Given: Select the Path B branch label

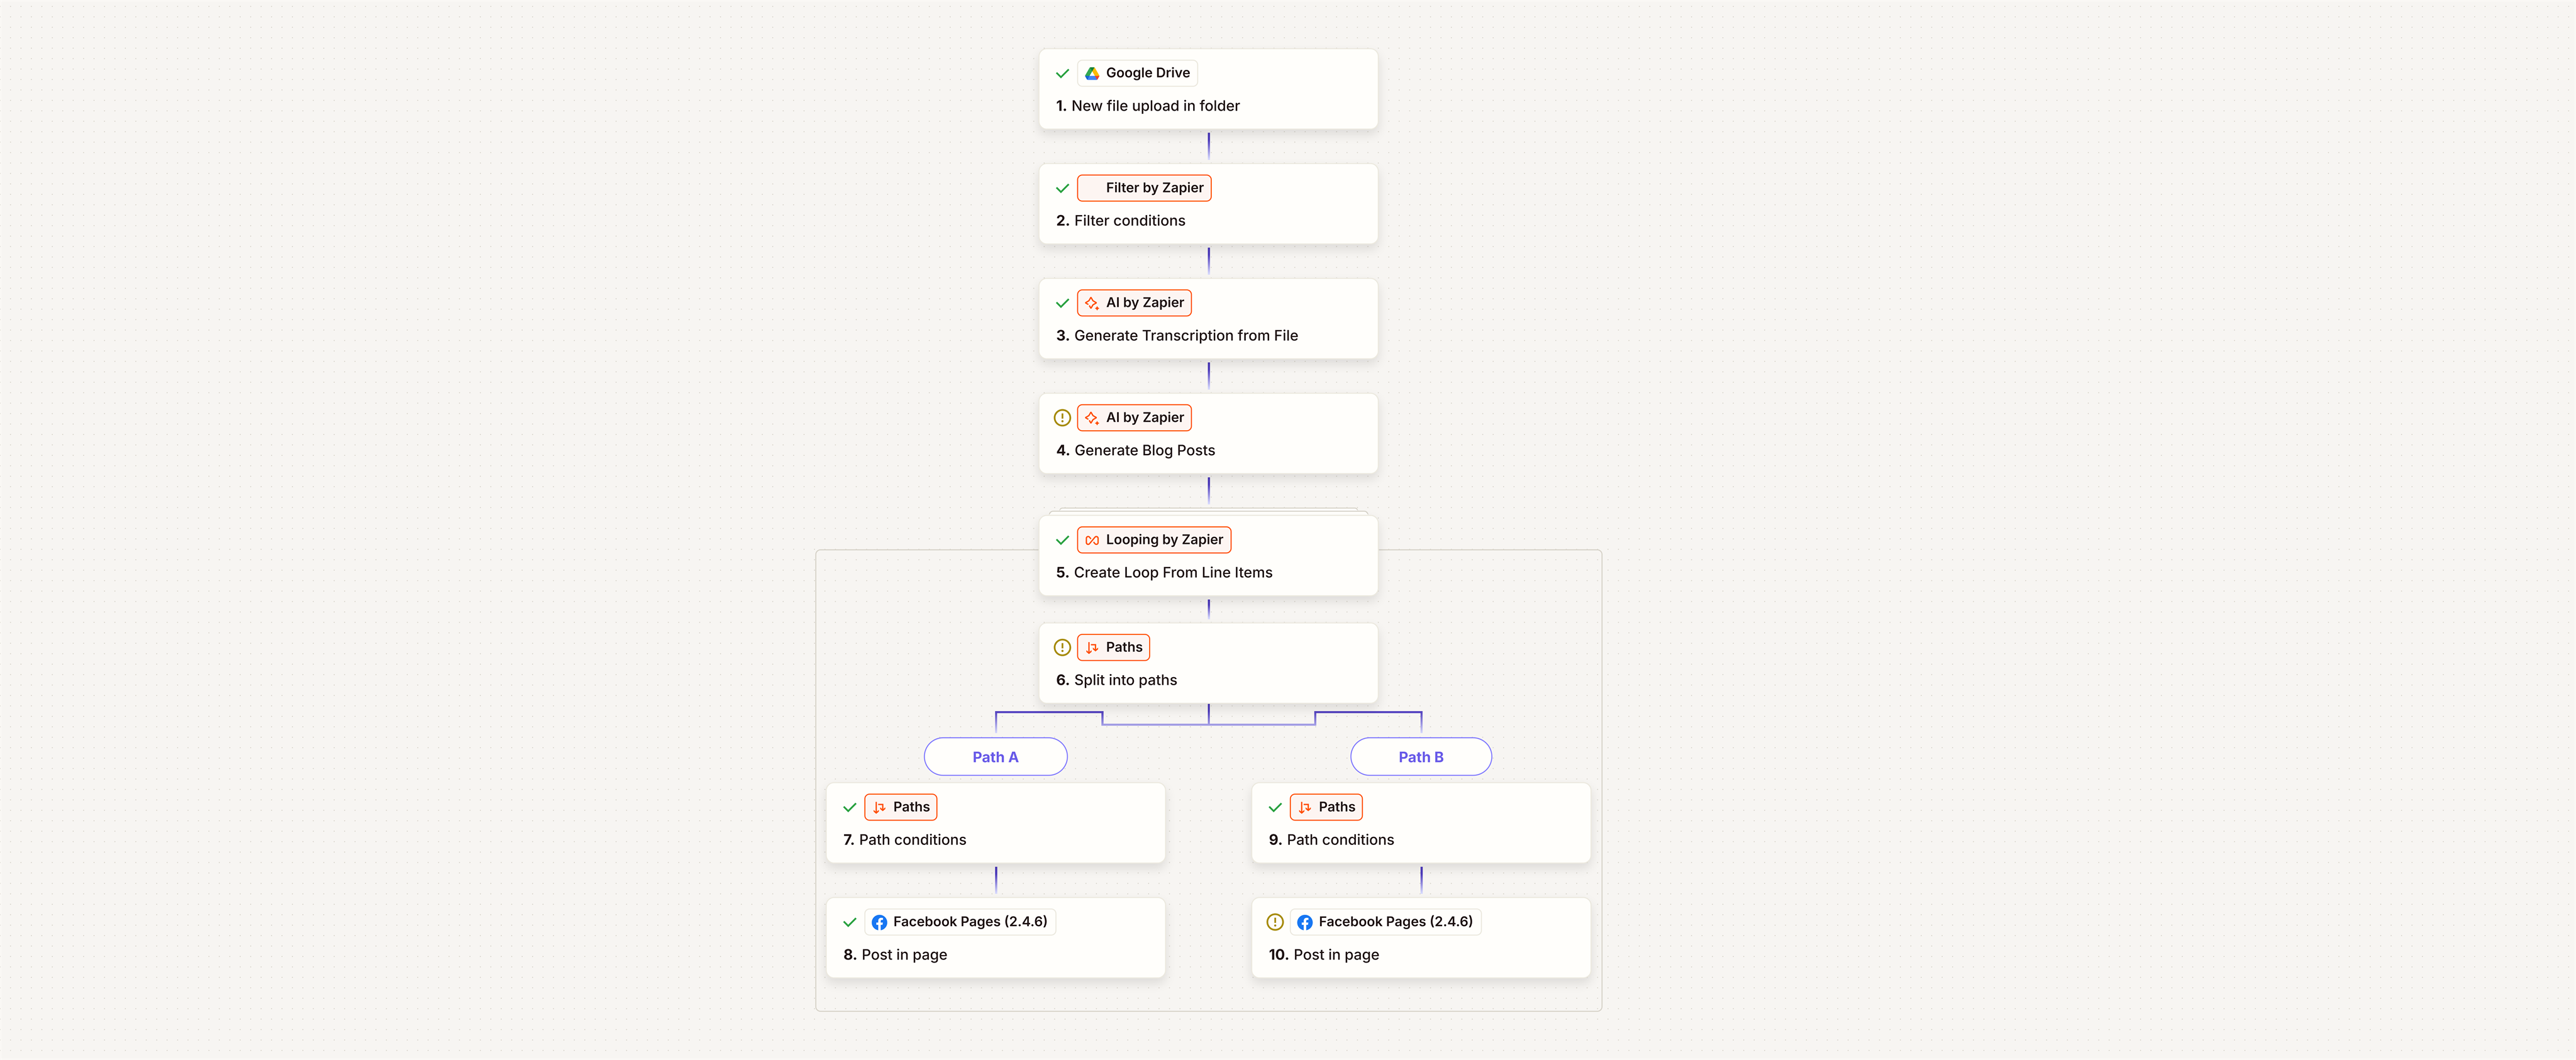Looking at the screenshot, I should [x=1421, y=757].
